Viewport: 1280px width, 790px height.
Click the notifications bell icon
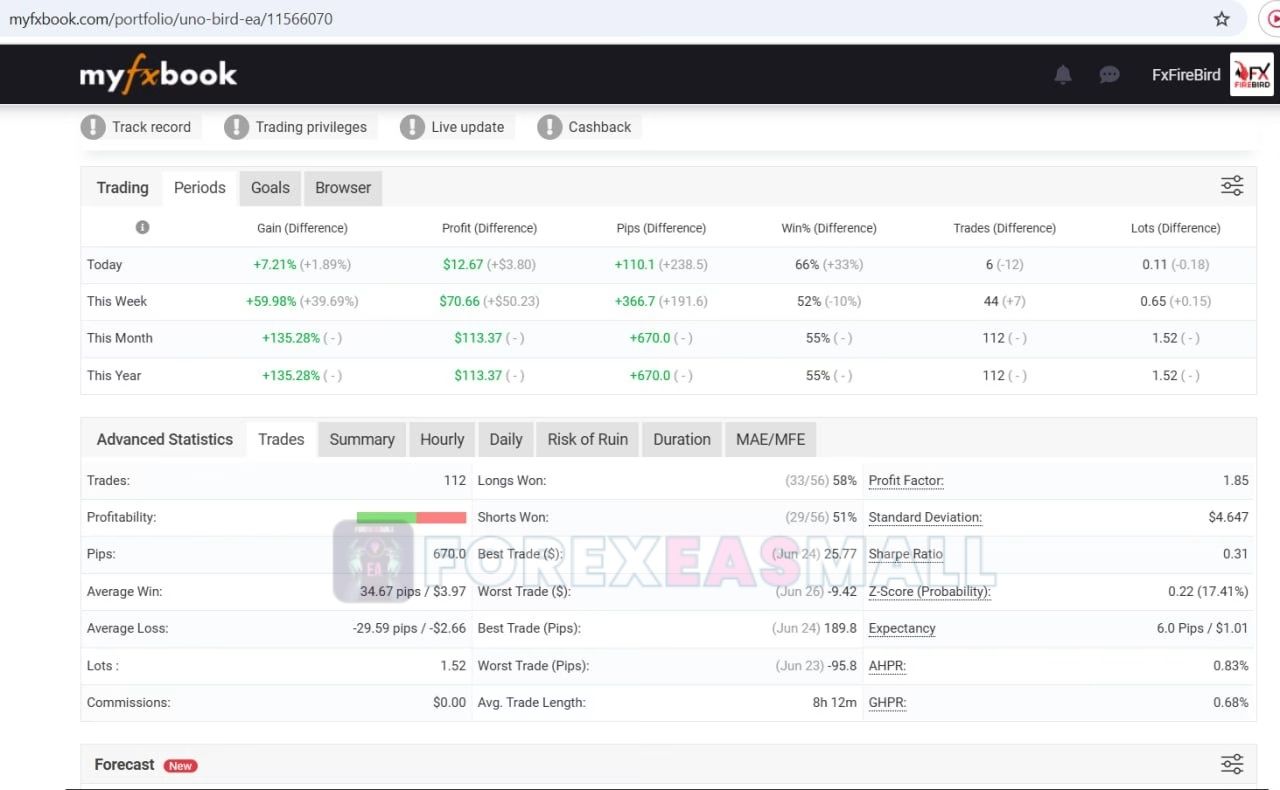click(x=1063, y=75)
